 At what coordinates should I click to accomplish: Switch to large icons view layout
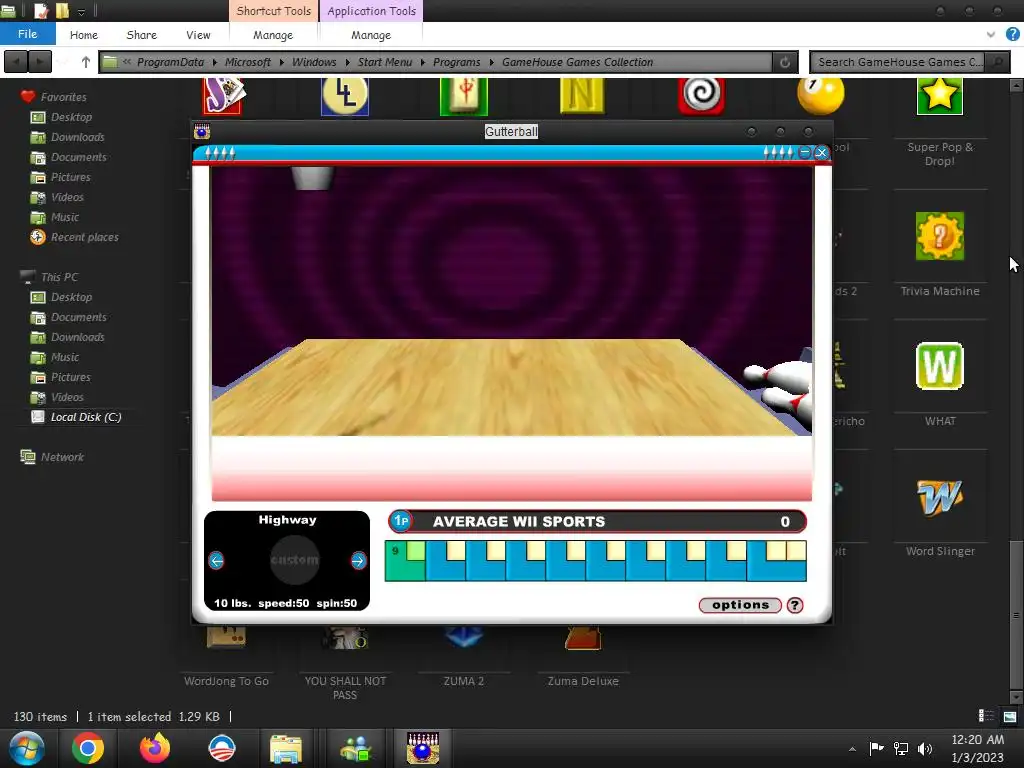point(1010,716)
